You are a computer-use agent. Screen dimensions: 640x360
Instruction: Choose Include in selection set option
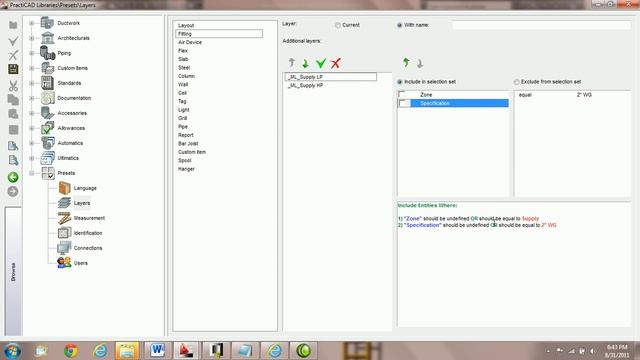(400, 82)
